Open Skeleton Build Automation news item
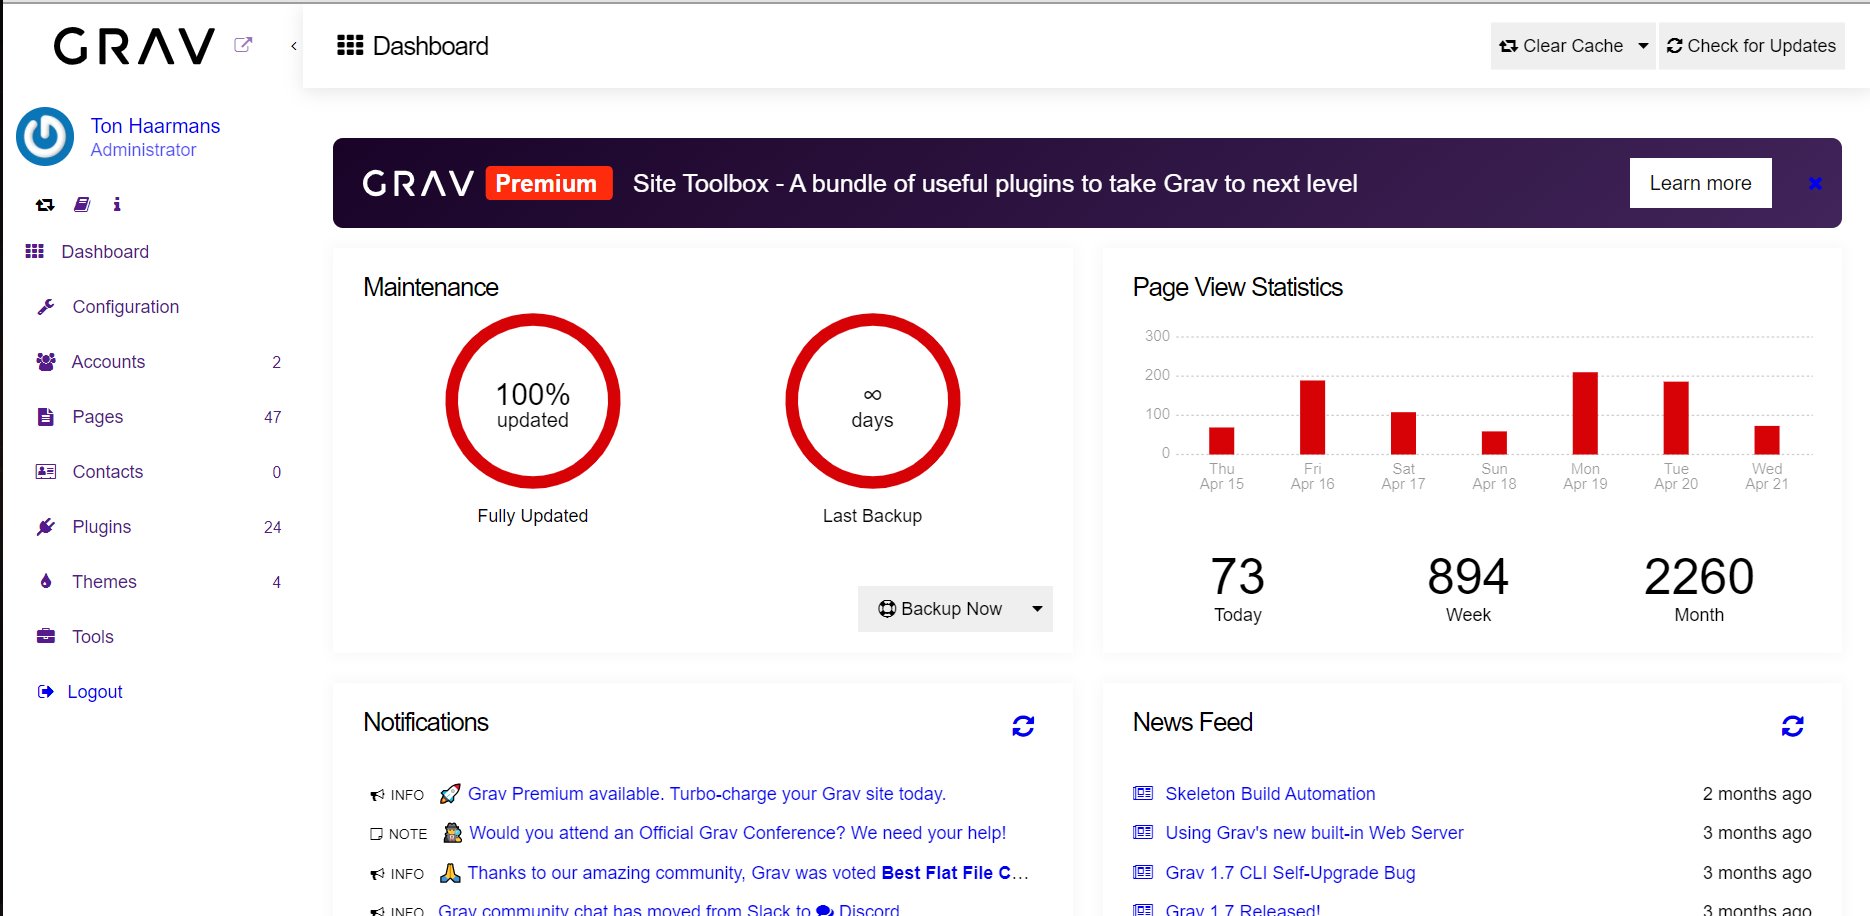Screen dimensions: 1870x916 click(1270, 794)
